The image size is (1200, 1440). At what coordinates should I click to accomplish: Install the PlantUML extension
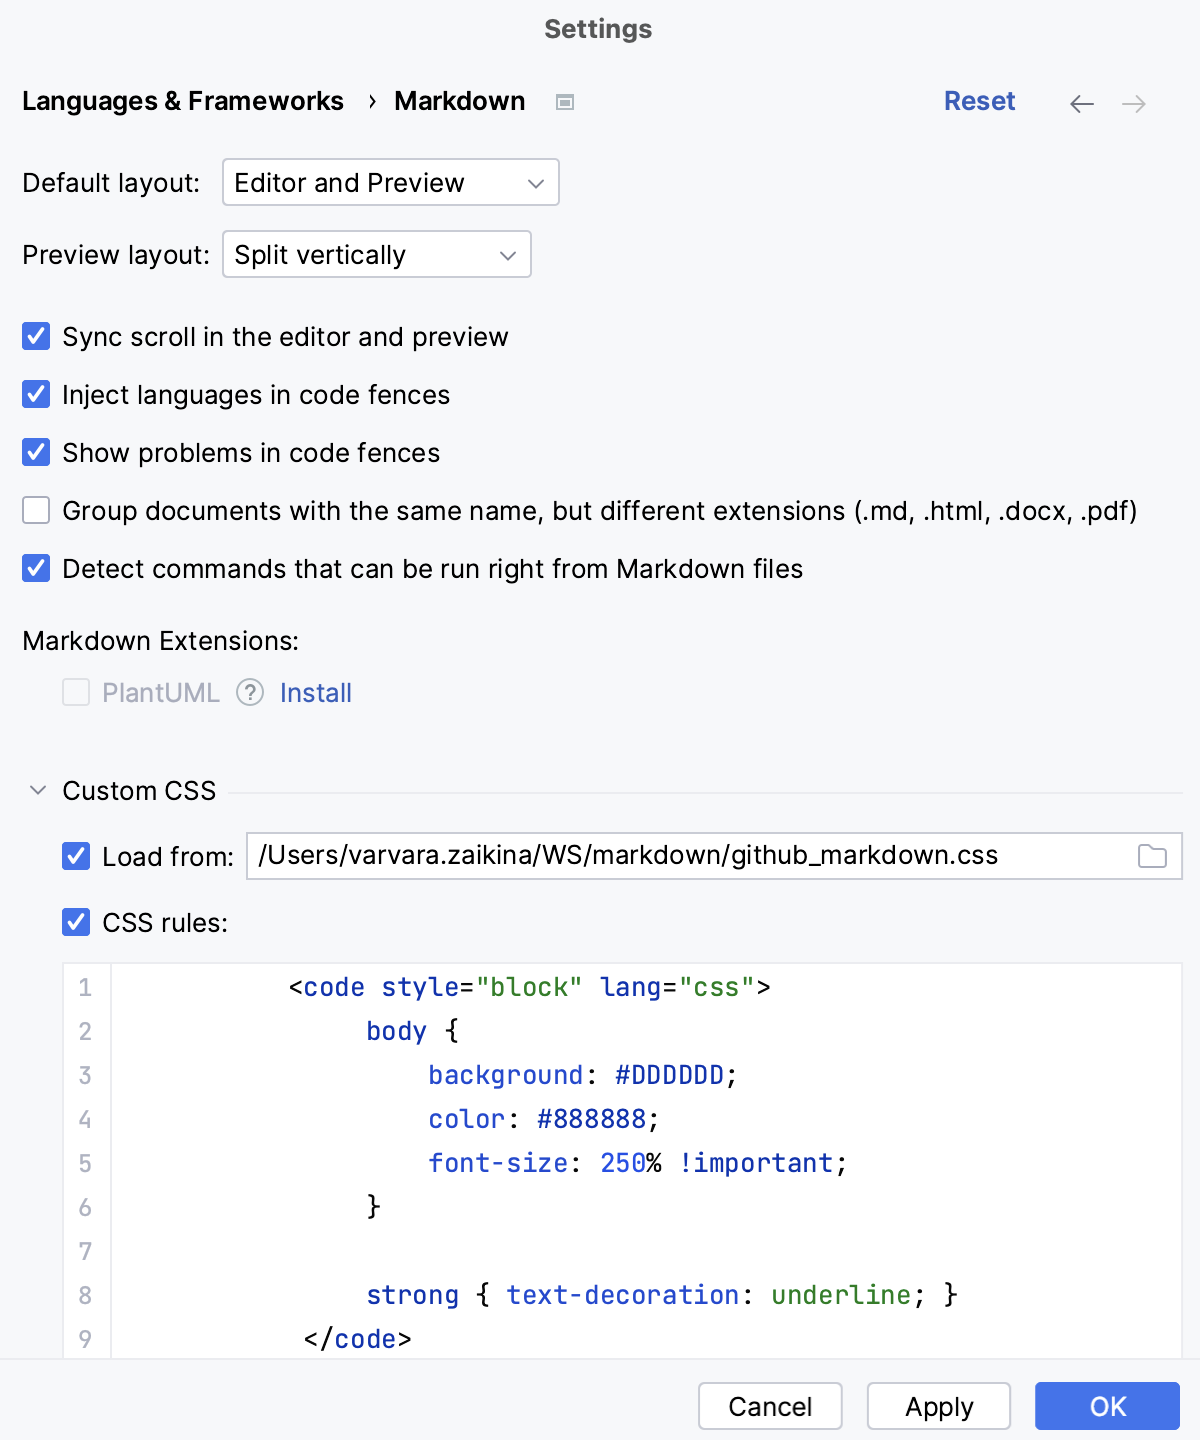(315, 693)
